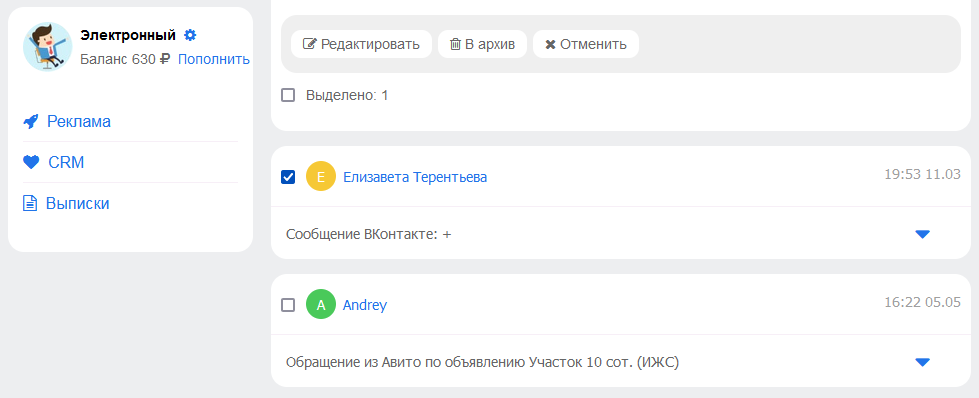Image resolution: width=979 pixels, height=398 pixels.
Task: Open the CRM menu section
Action: pyautogui.click(x=66, y=162)
